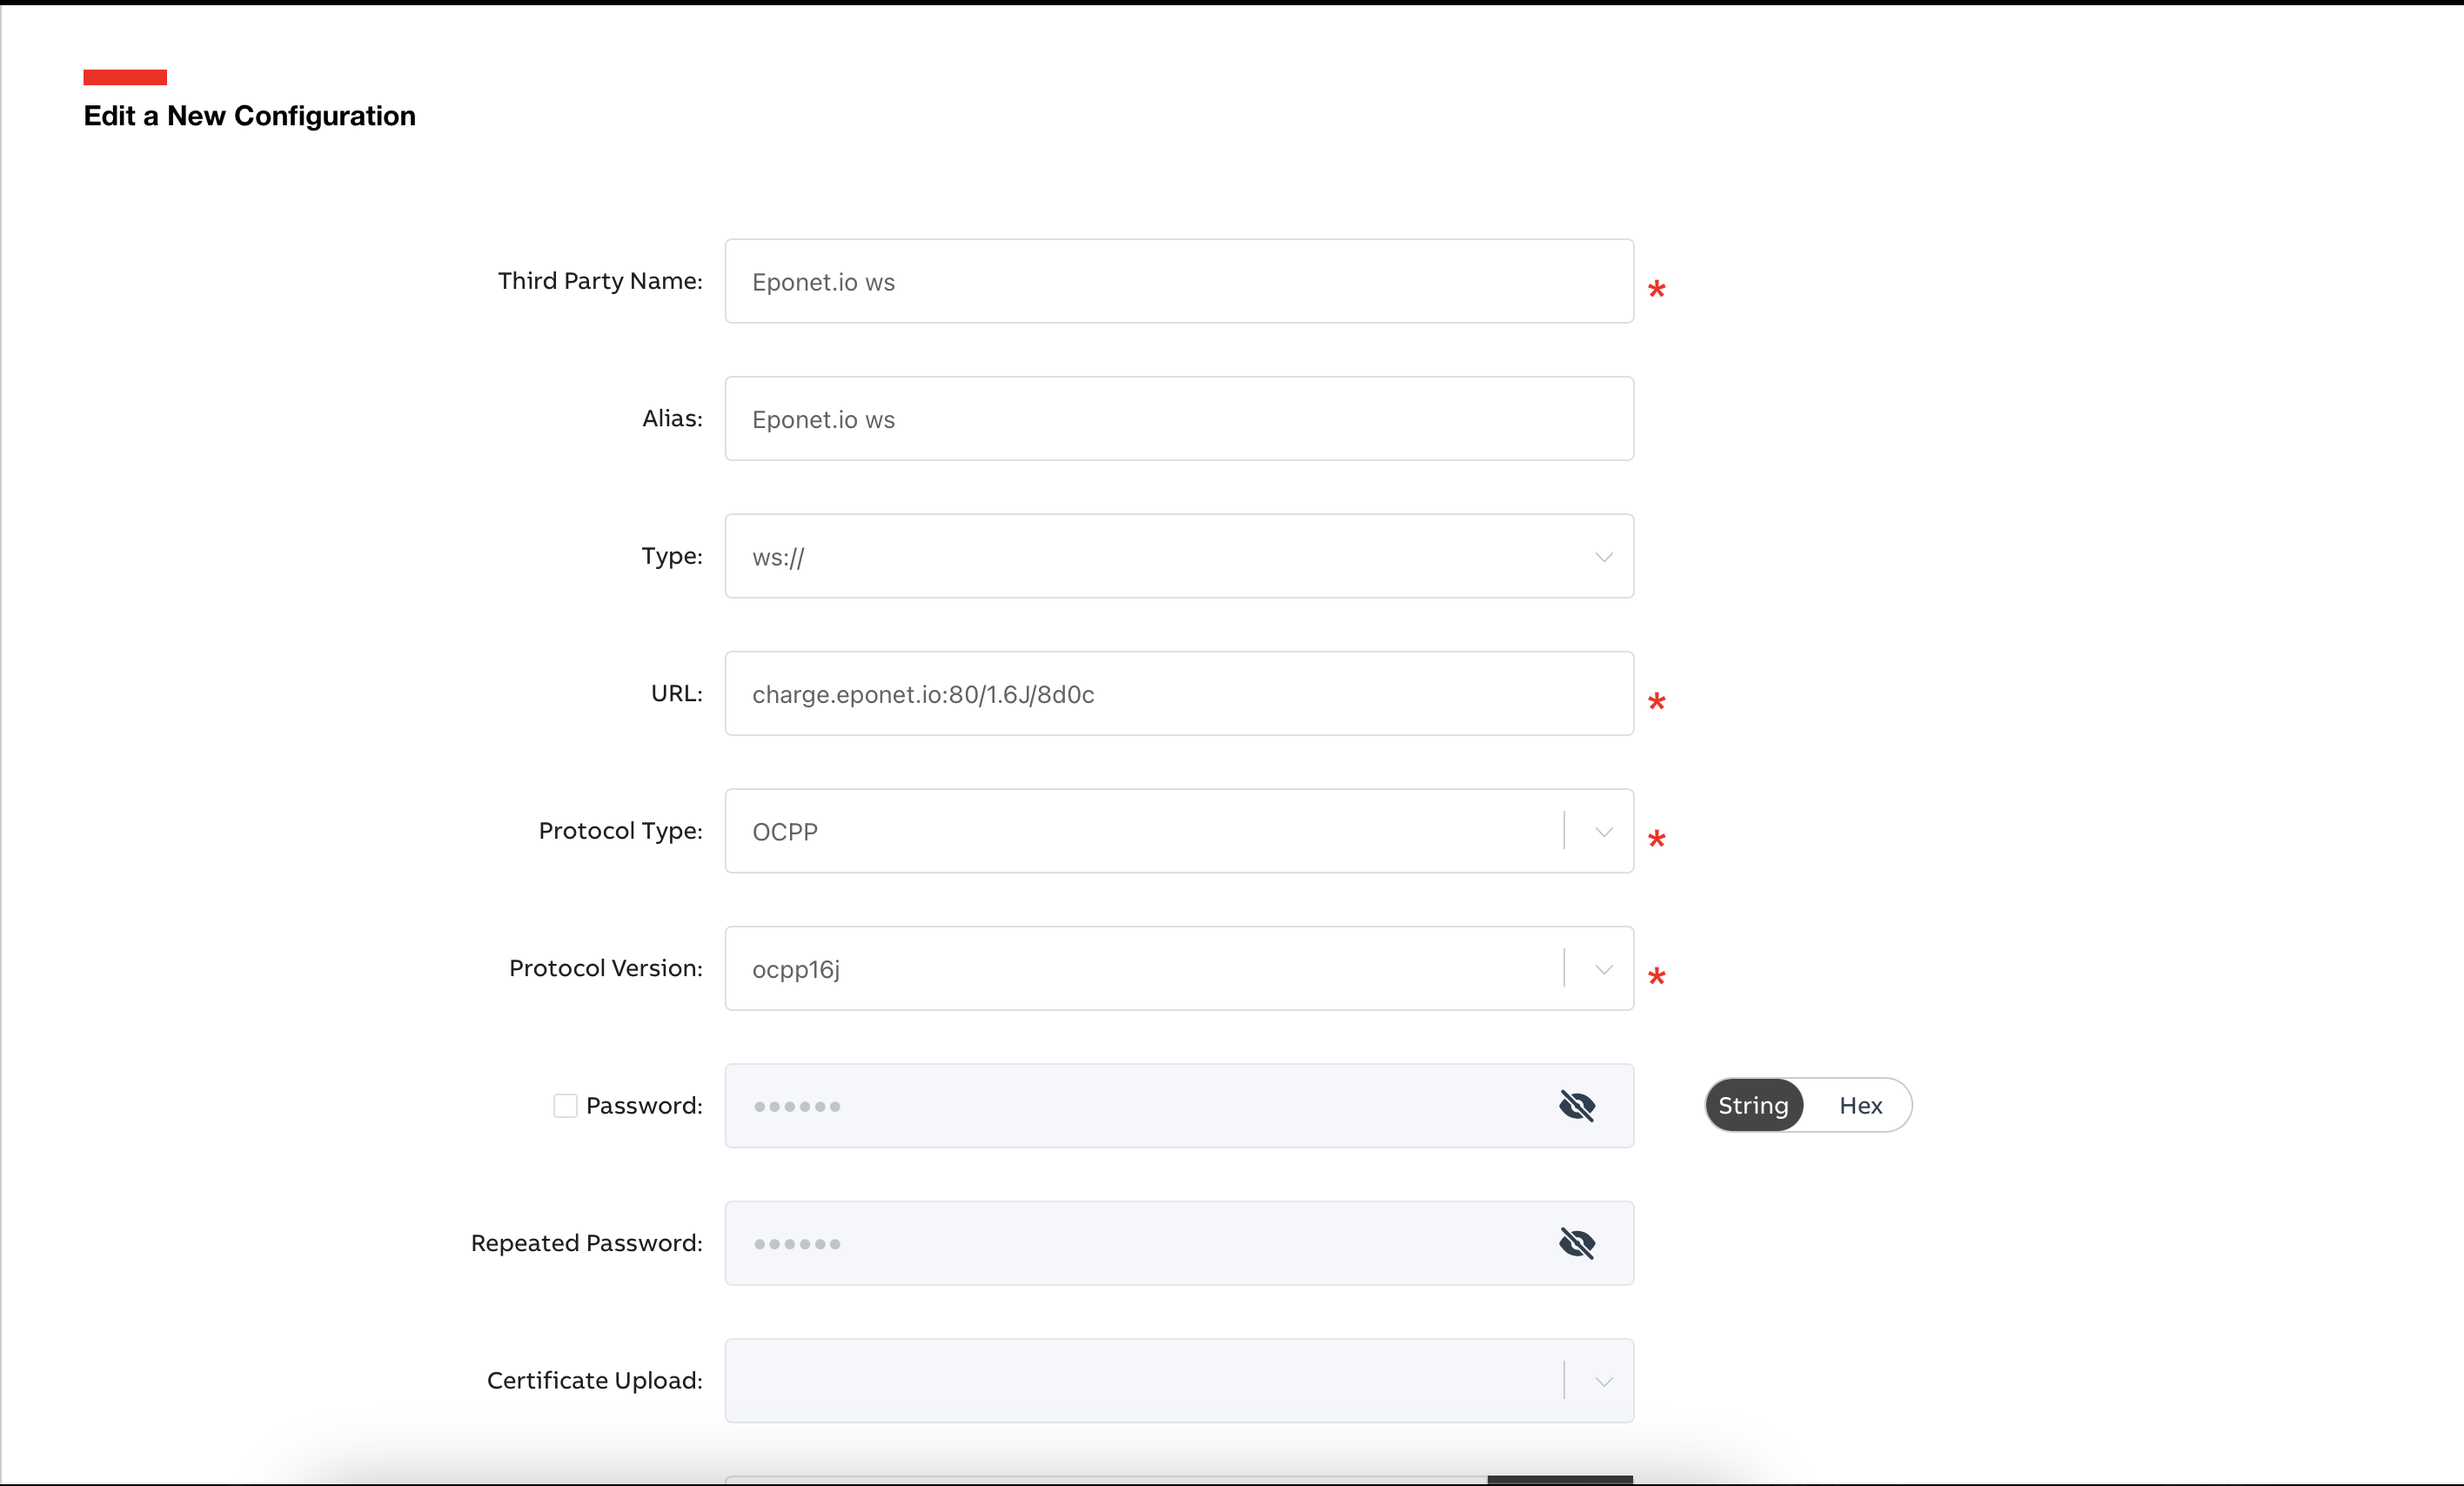
Task: Select the String password format
Action: 1753,1105
